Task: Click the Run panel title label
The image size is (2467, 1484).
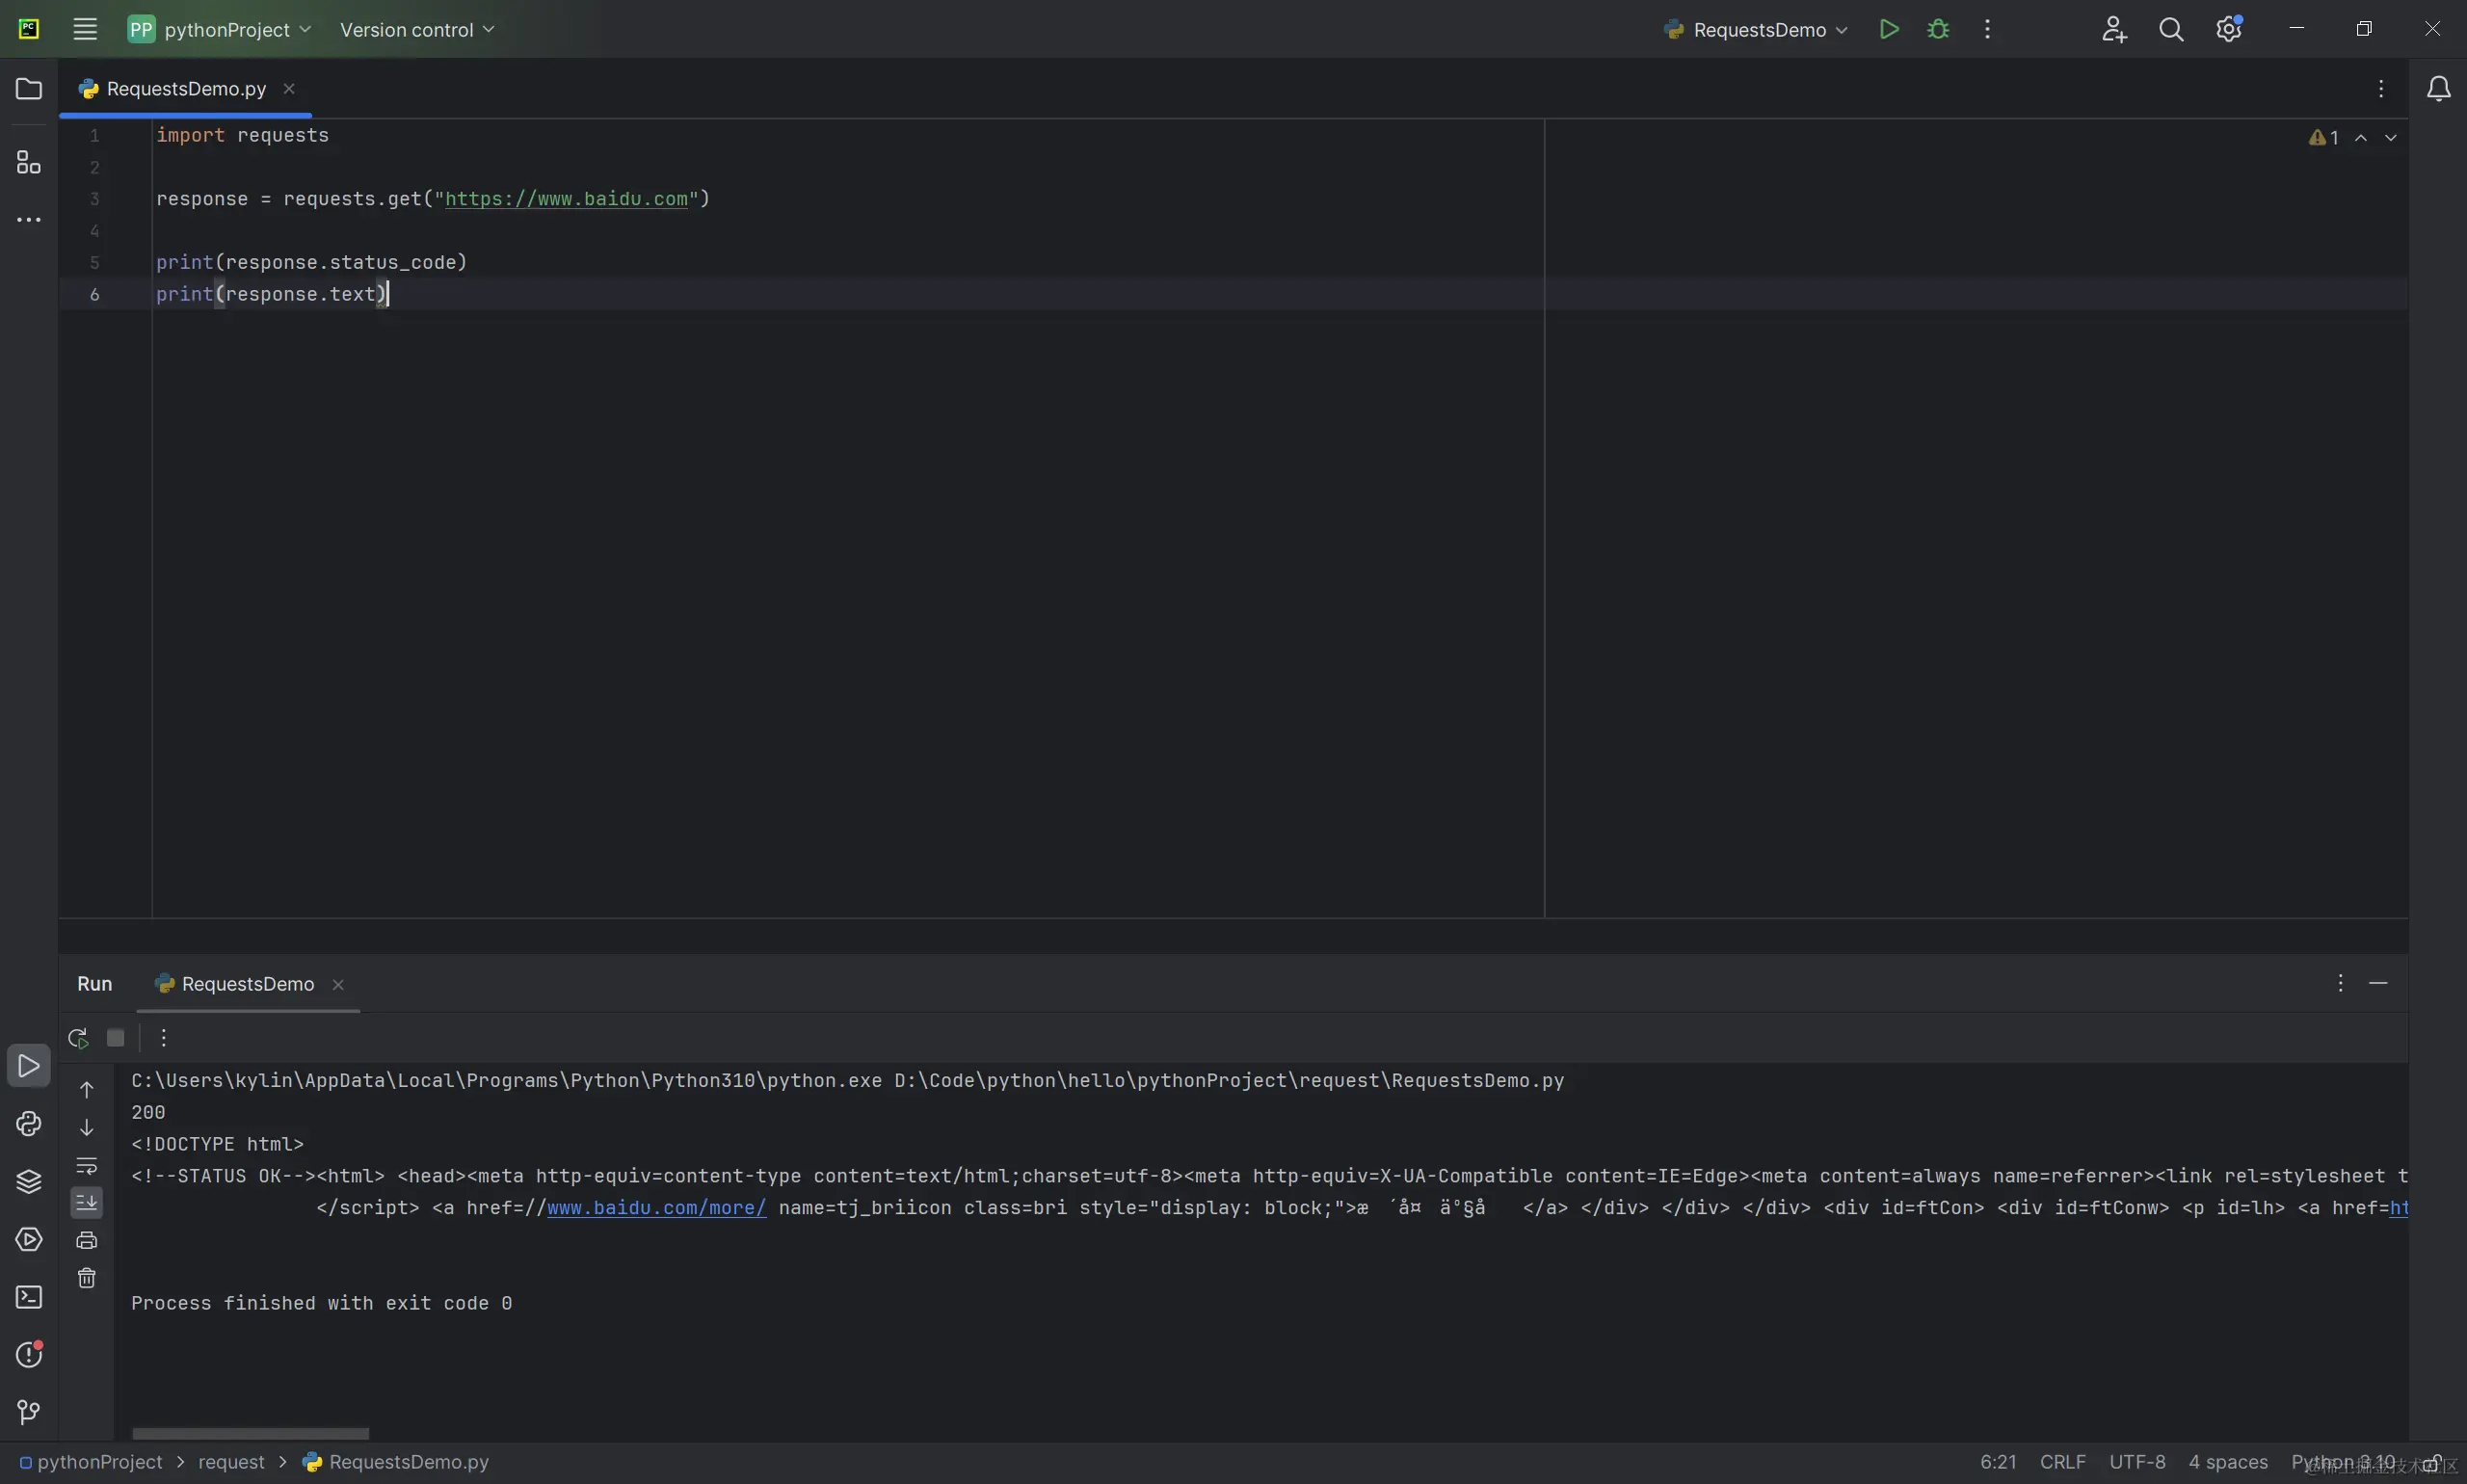Action: (x=95, y=984)
